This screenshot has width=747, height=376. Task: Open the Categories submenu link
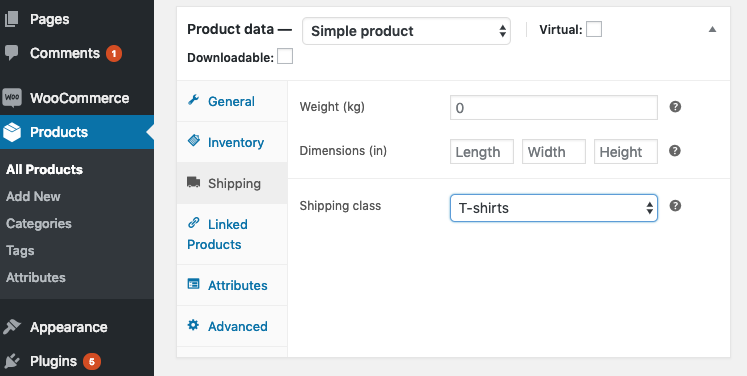tap(39, 224)
